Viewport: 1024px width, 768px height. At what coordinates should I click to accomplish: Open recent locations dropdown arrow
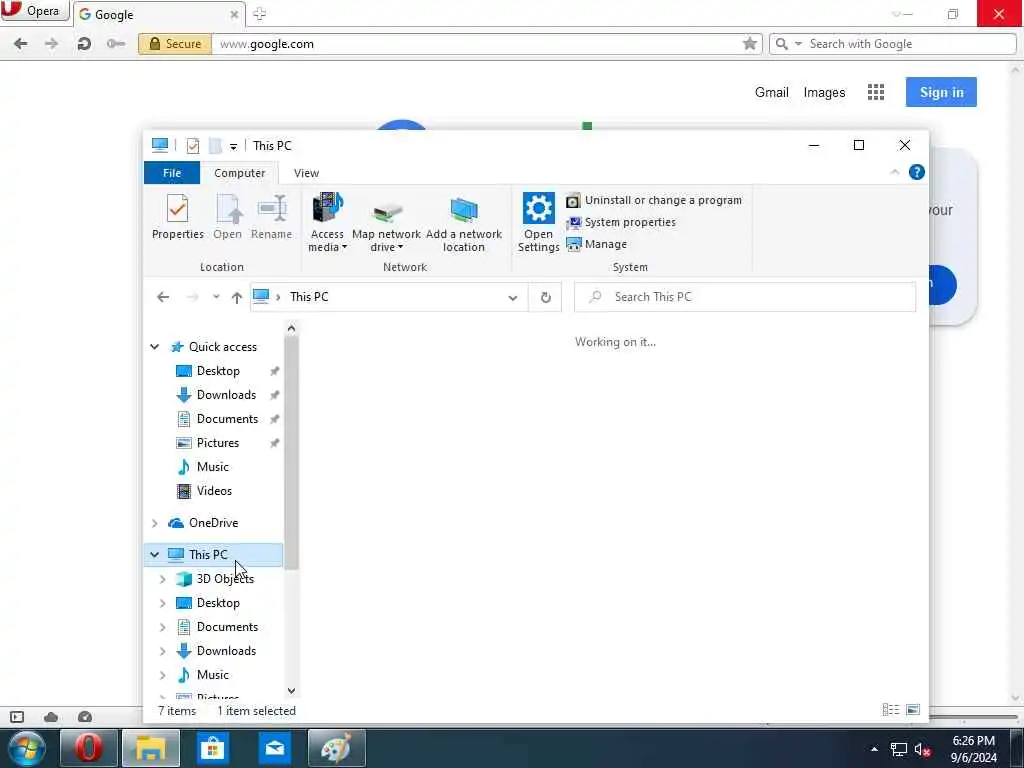click(x=216, y=297)
